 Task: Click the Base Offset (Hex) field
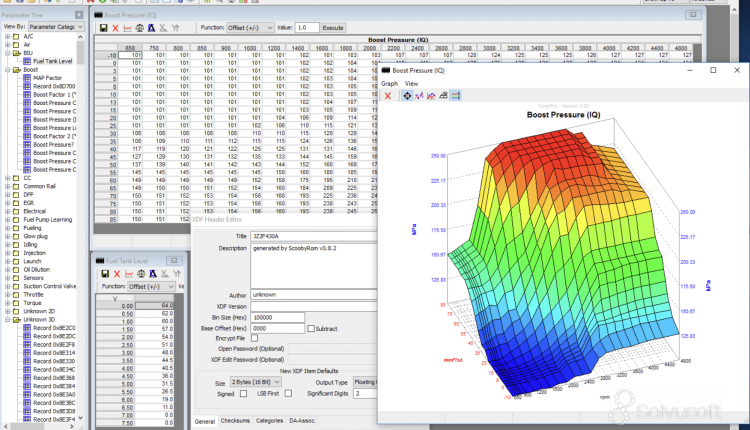pyautogui.click(x=277, y=329)
